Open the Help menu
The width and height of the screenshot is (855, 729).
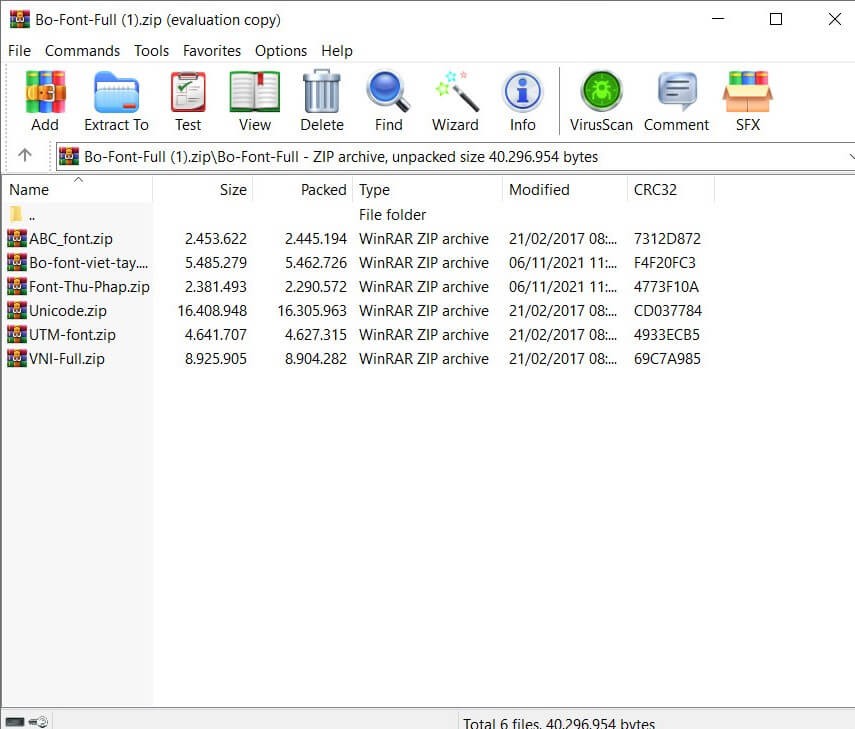(x=336, y=51)
